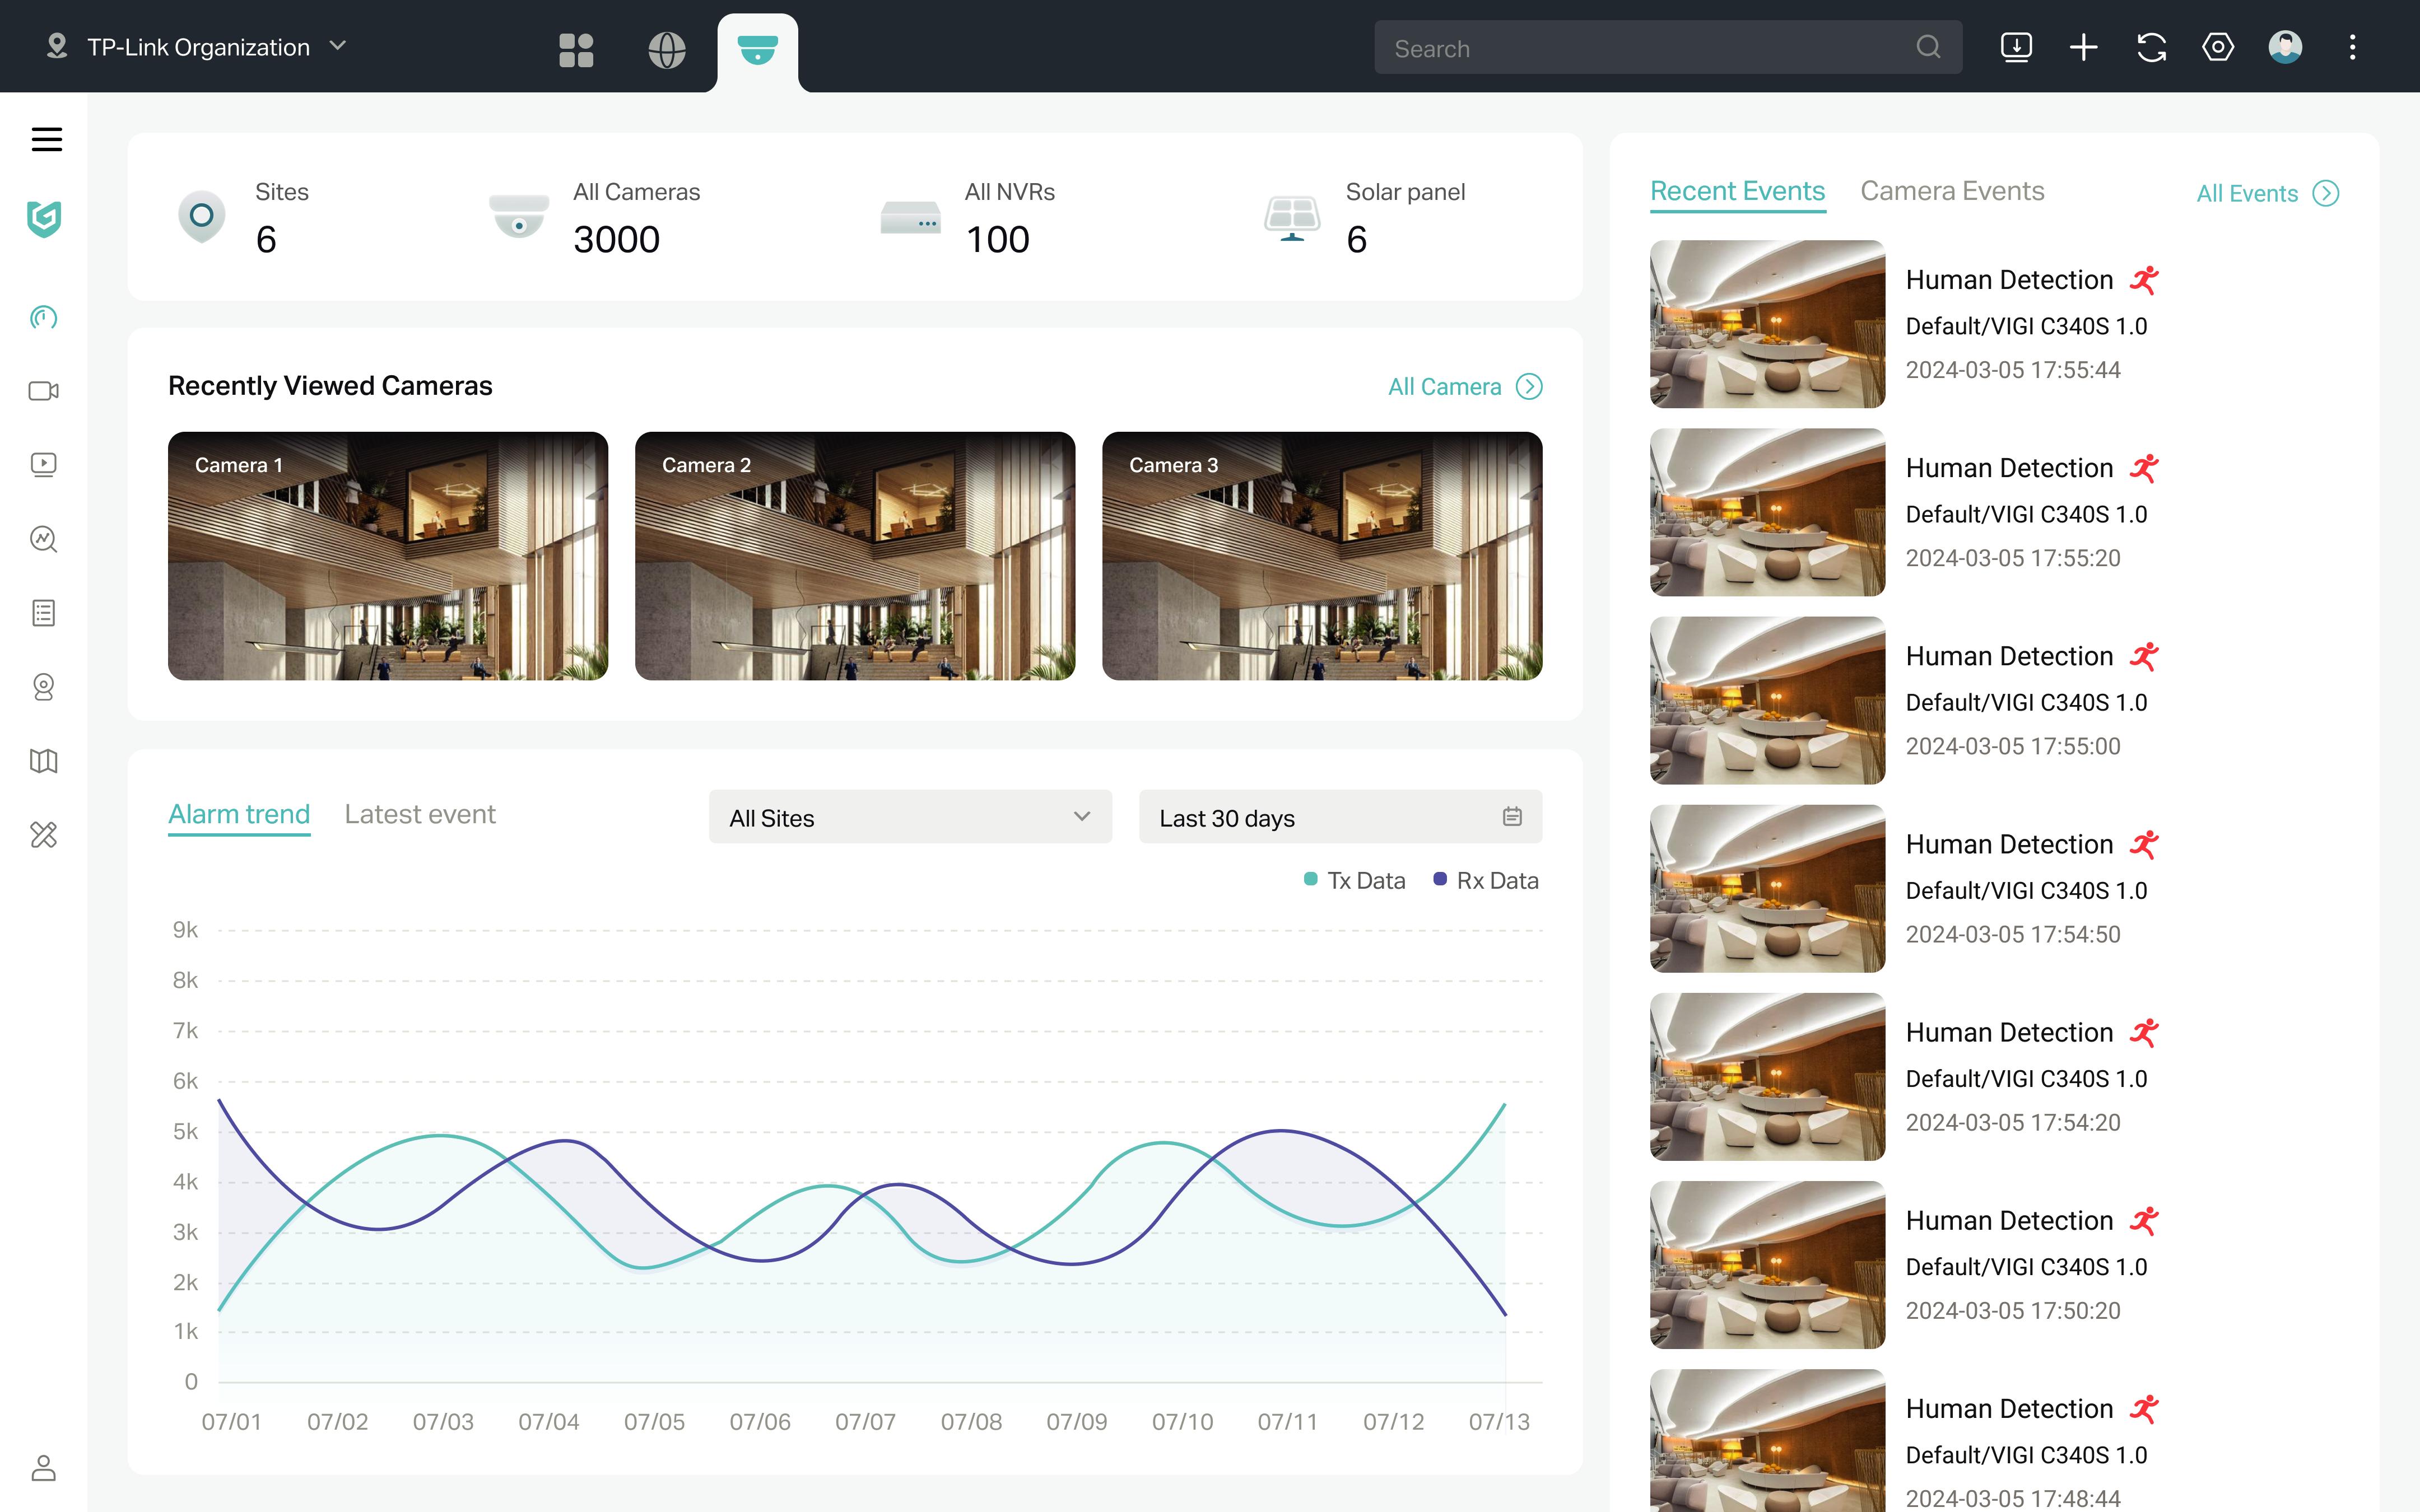Open the download icon in the top bar

(2016, 47)
